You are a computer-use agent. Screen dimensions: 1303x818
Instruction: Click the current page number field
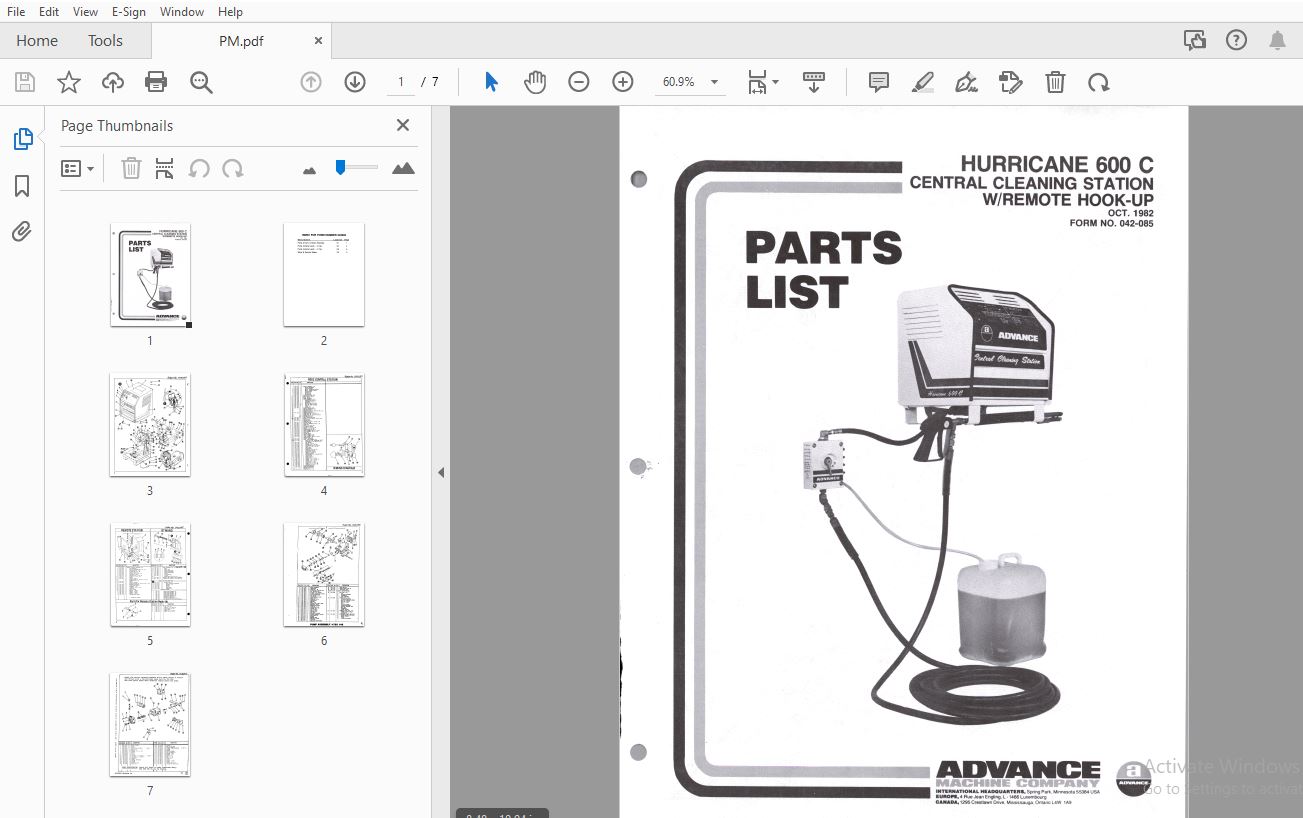point(400,82)
